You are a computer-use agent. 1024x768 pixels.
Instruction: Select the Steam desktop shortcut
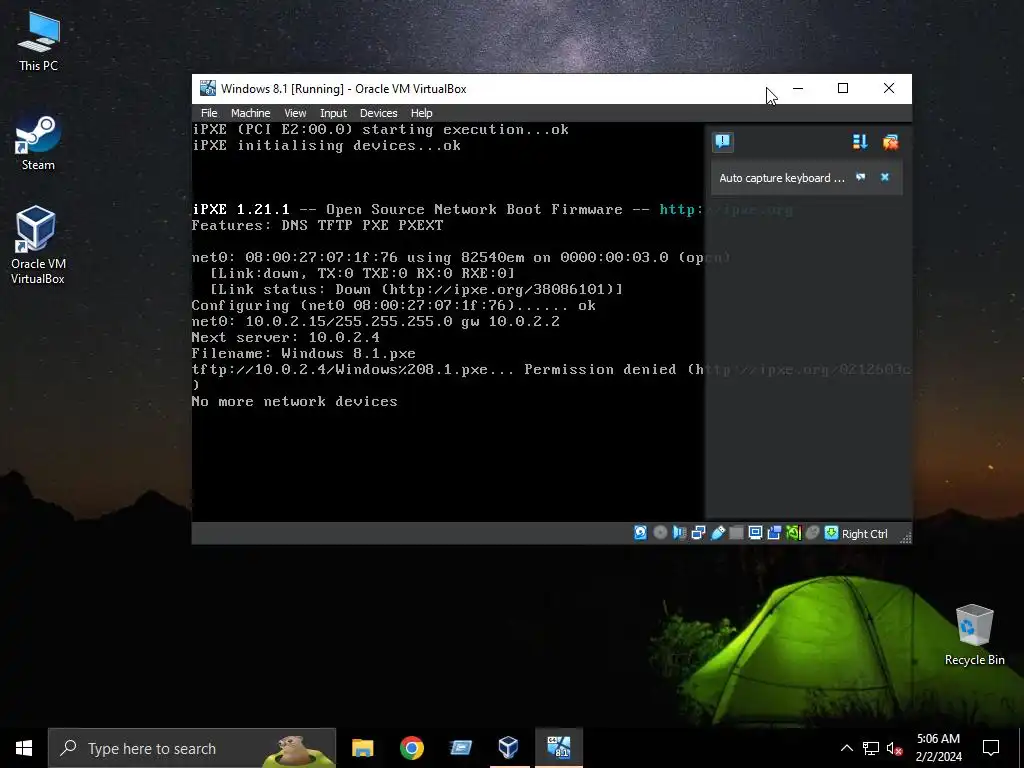(39, 142)
